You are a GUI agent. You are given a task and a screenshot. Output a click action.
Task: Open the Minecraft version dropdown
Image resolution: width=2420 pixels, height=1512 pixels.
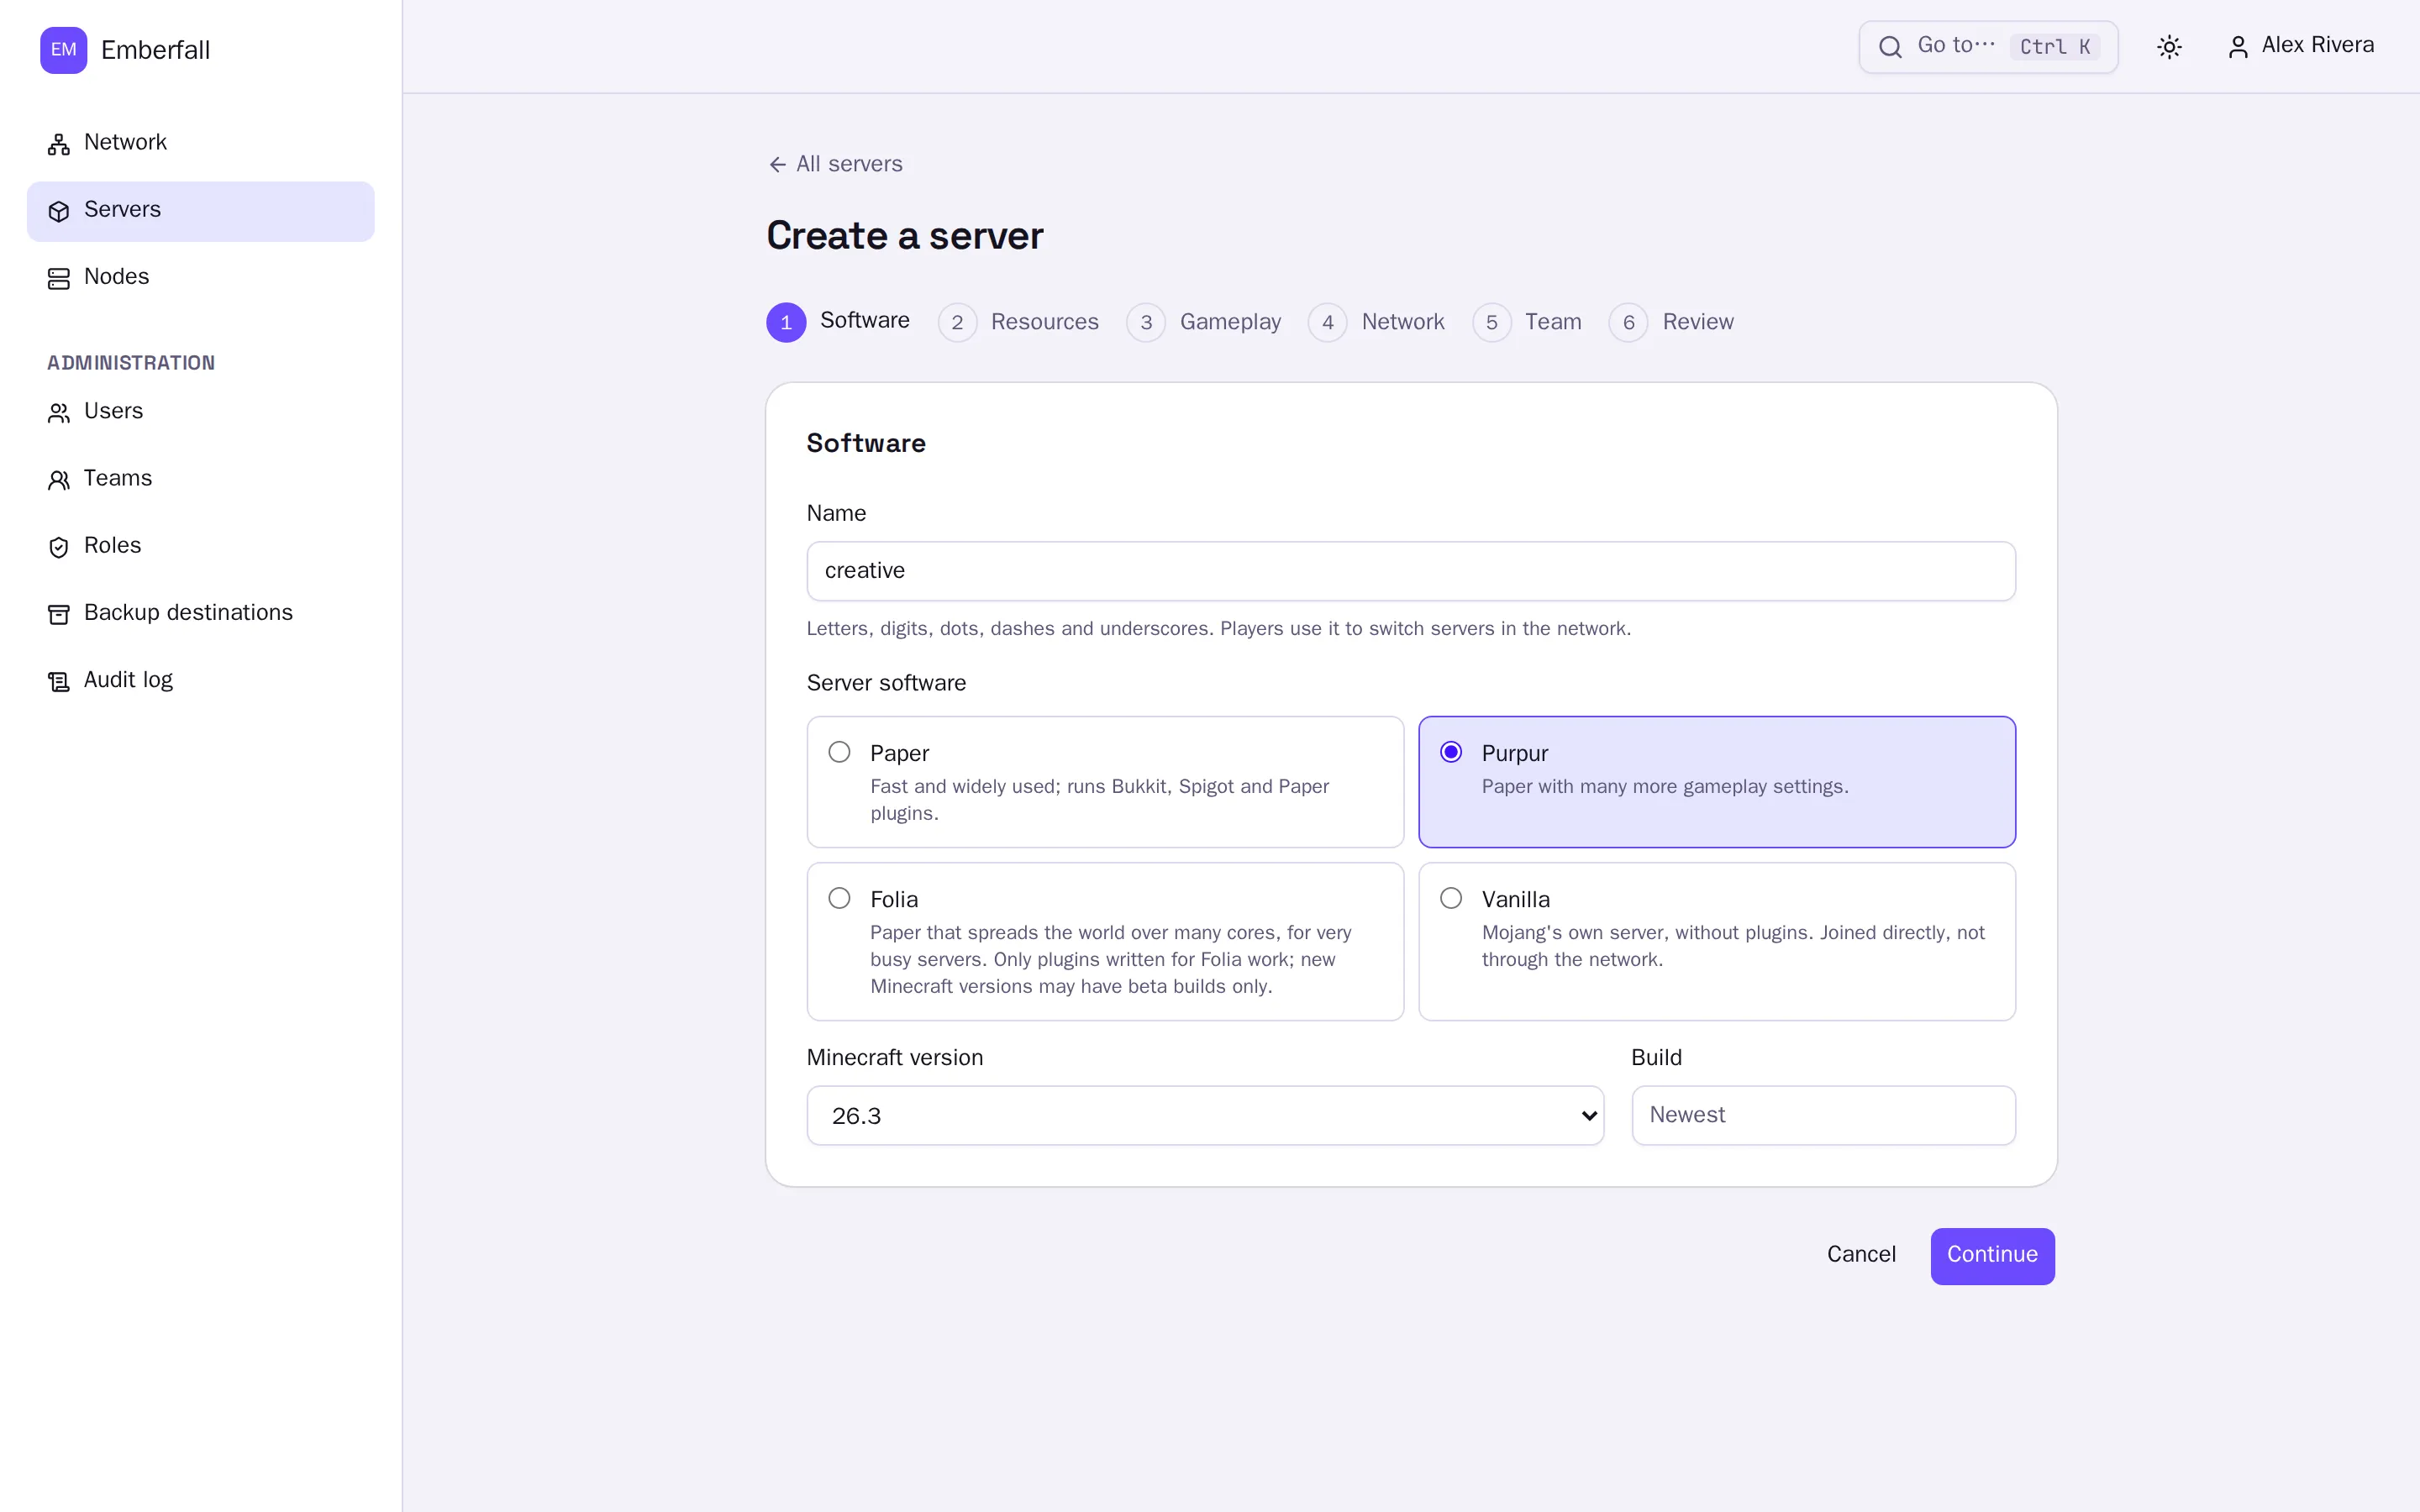click(x=1205, y=1116)
